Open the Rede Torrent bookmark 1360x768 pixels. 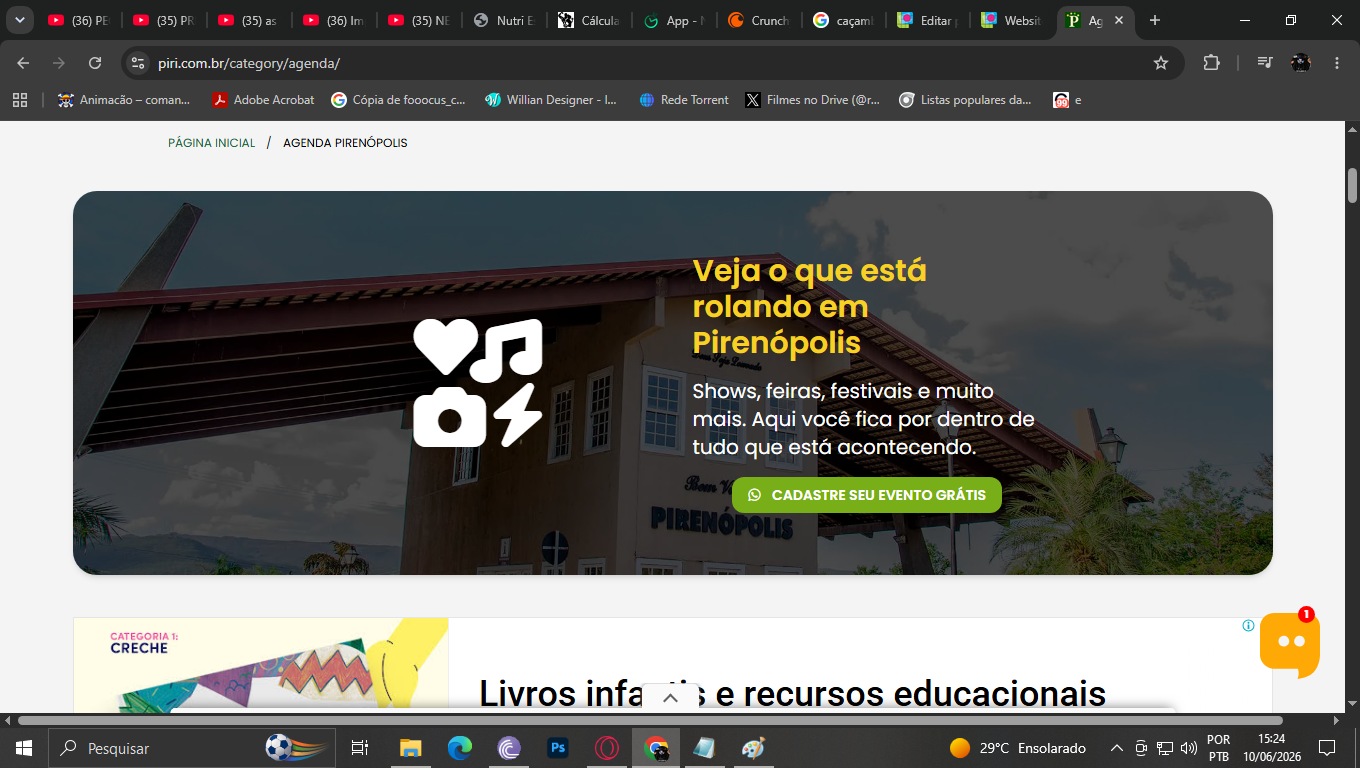[684, 100]
